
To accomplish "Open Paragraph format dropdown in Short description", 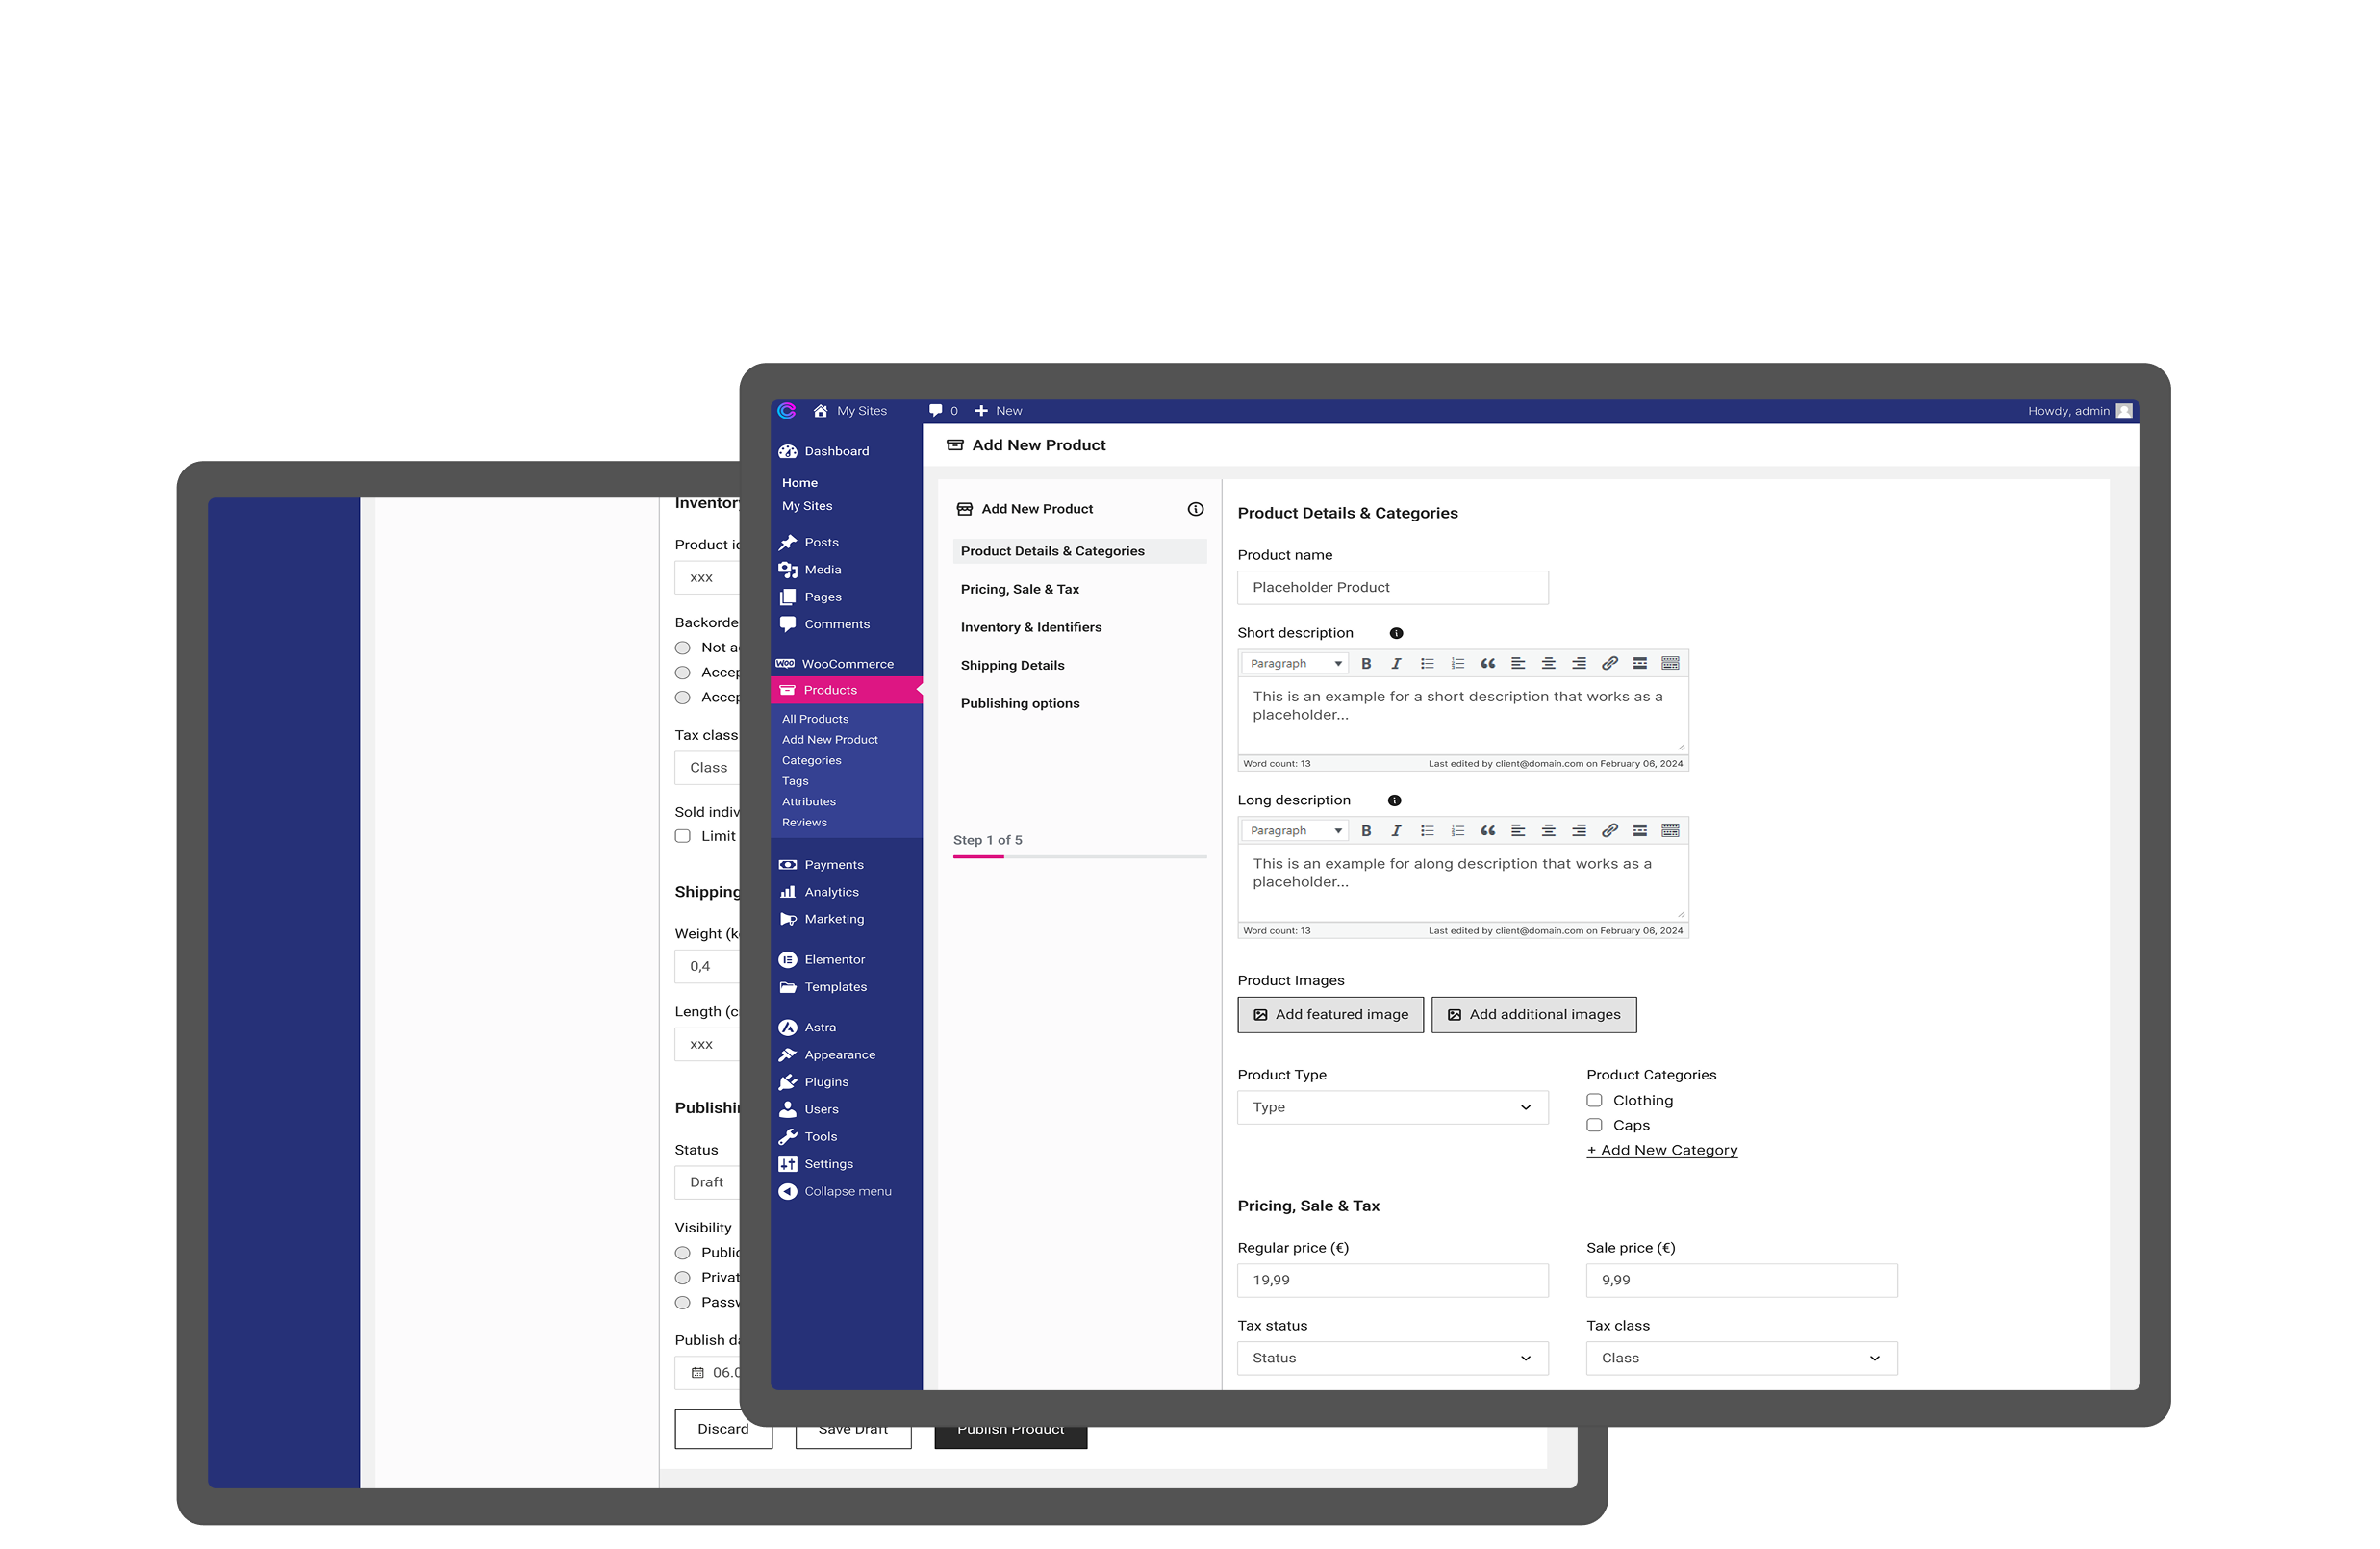I will pos(1295,663).
